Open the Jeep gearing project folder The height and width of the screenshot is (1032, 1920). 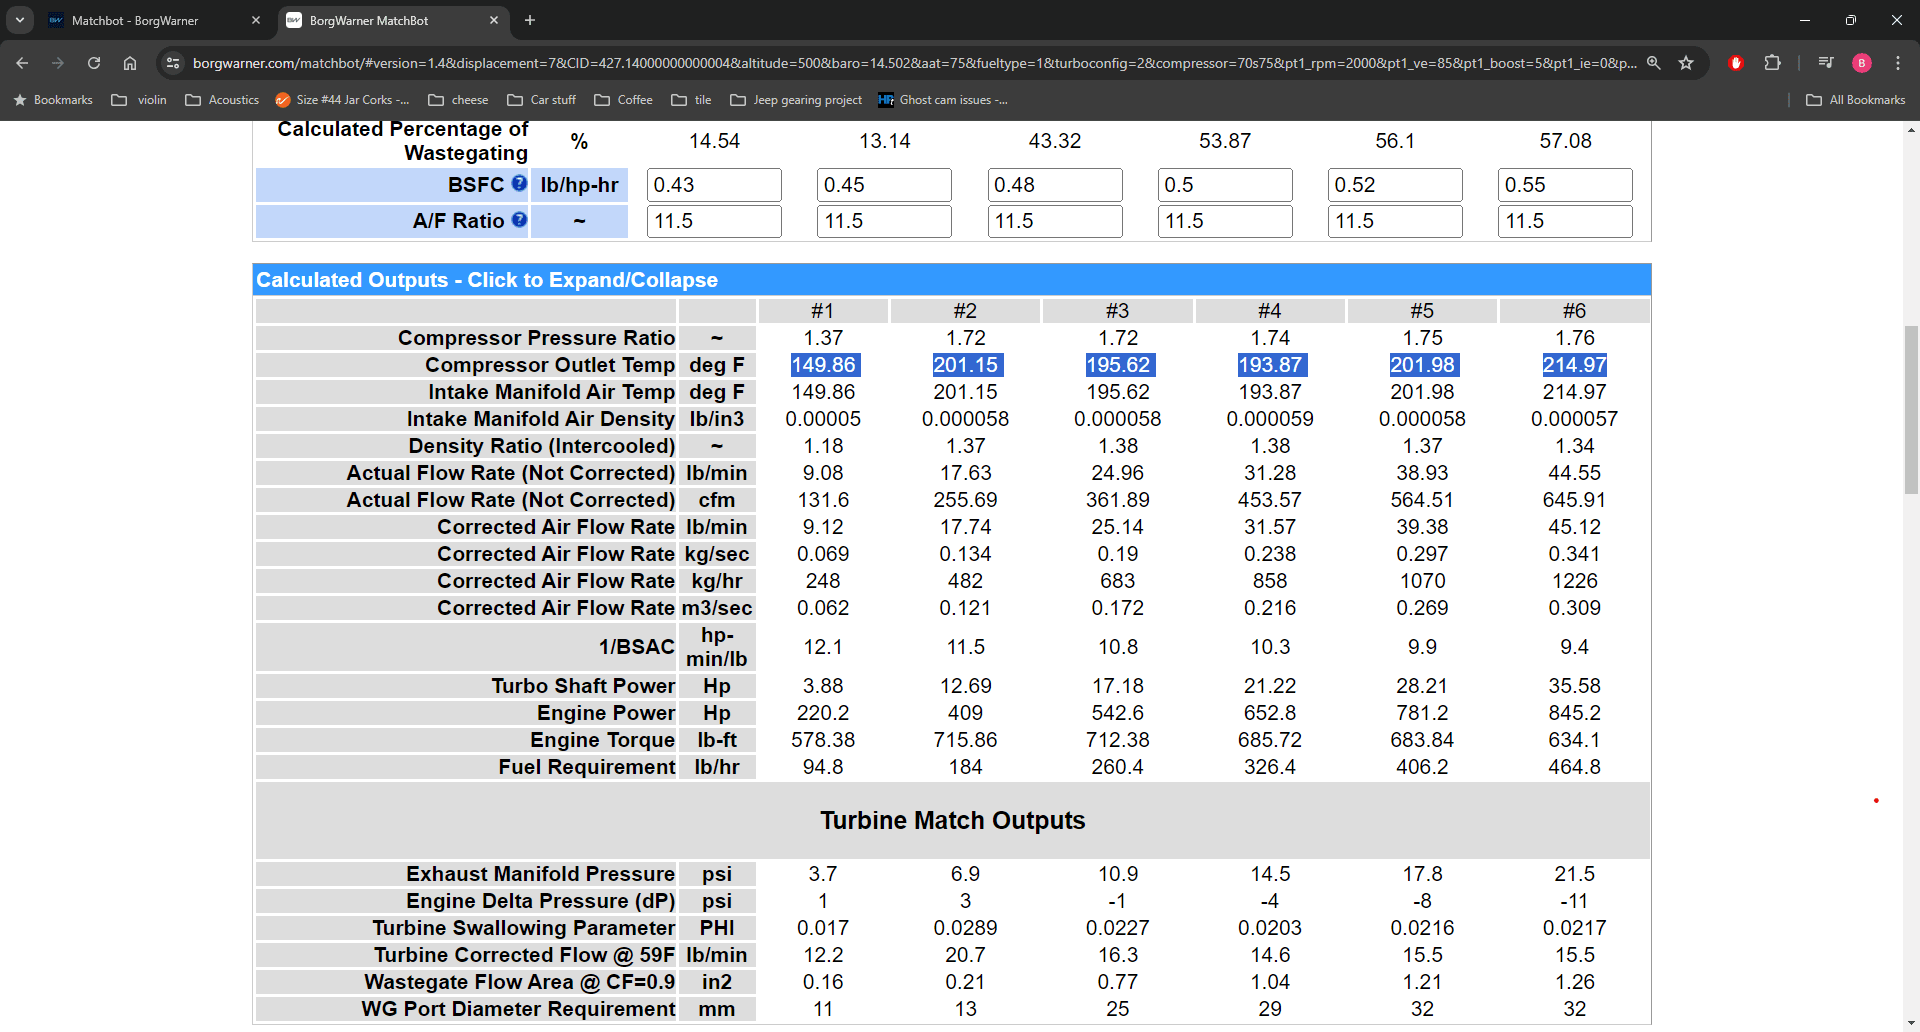796,100
